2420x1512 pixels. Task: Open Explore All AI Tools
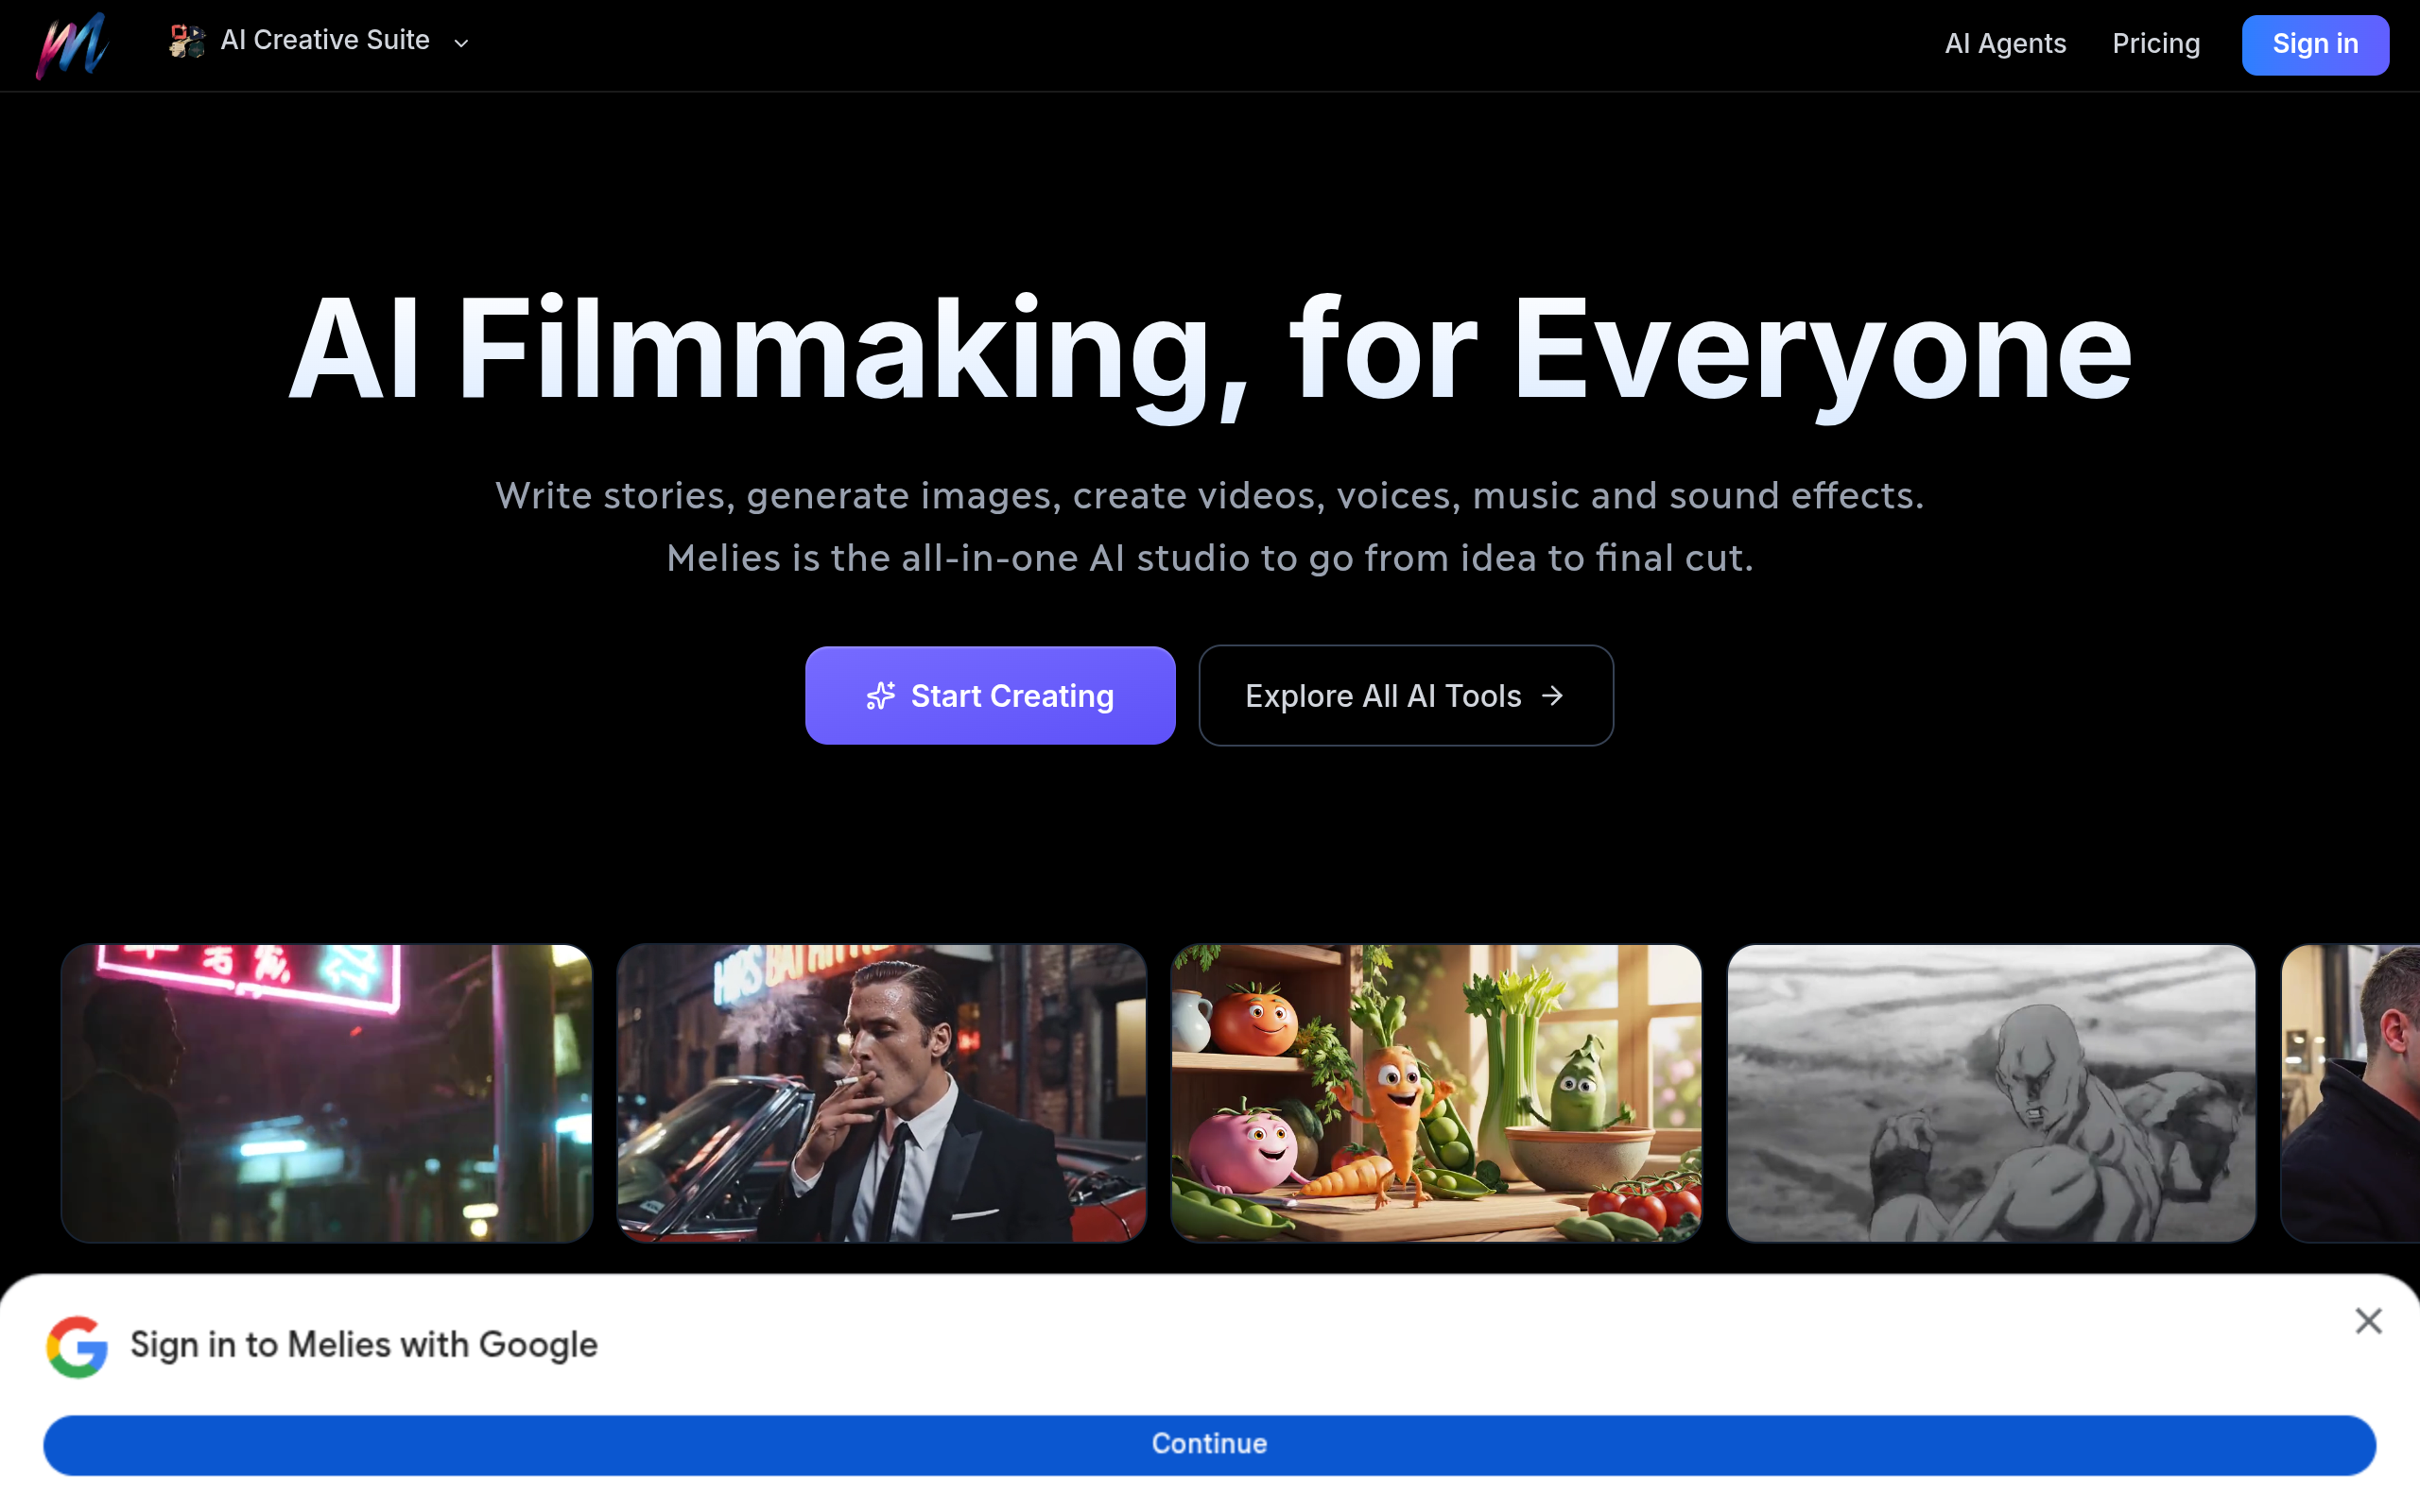click(1406, 695)
